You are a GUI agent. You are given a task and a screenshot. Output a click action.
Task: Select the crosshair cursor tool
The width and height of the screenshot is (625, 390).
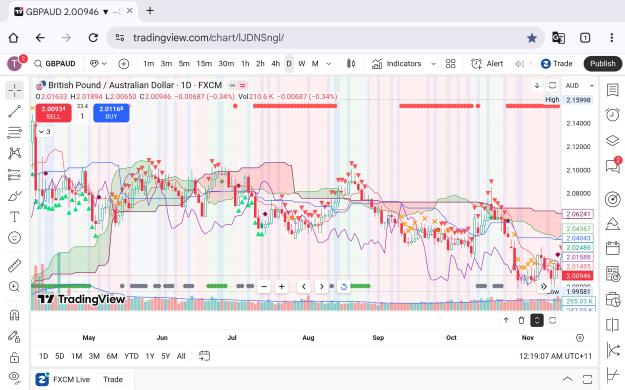[14, 91]
